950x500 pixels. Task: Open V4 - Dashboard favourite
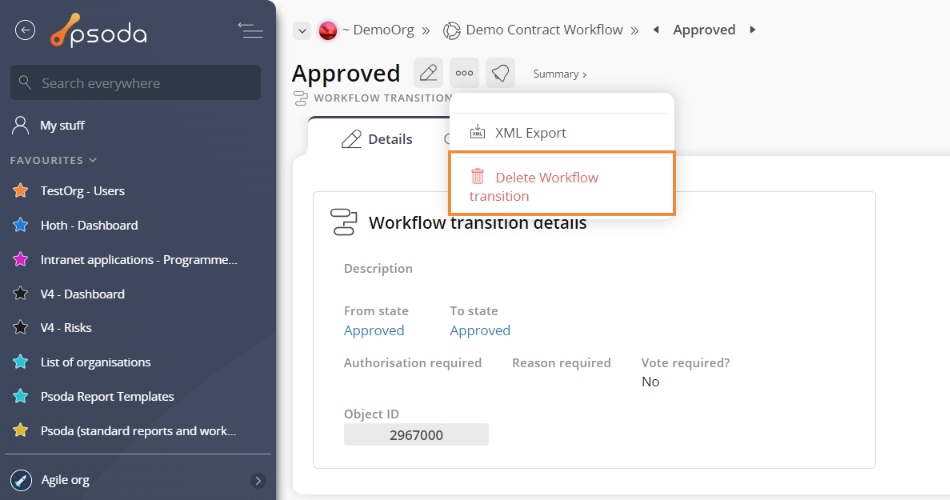(x=82, y=294)
